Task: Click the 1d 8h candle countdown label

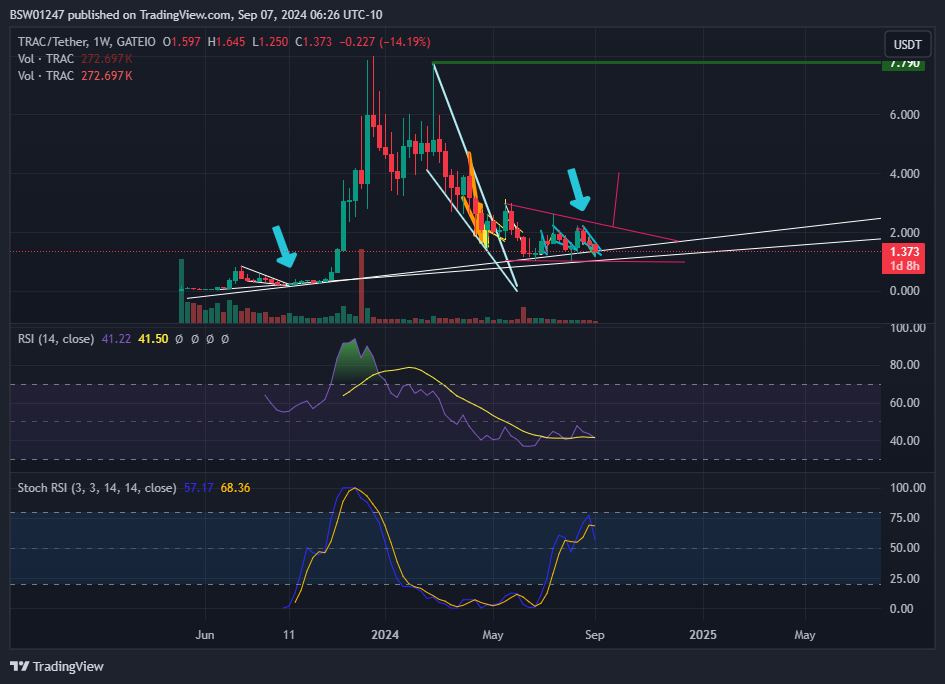Action: tap(903, 266)
